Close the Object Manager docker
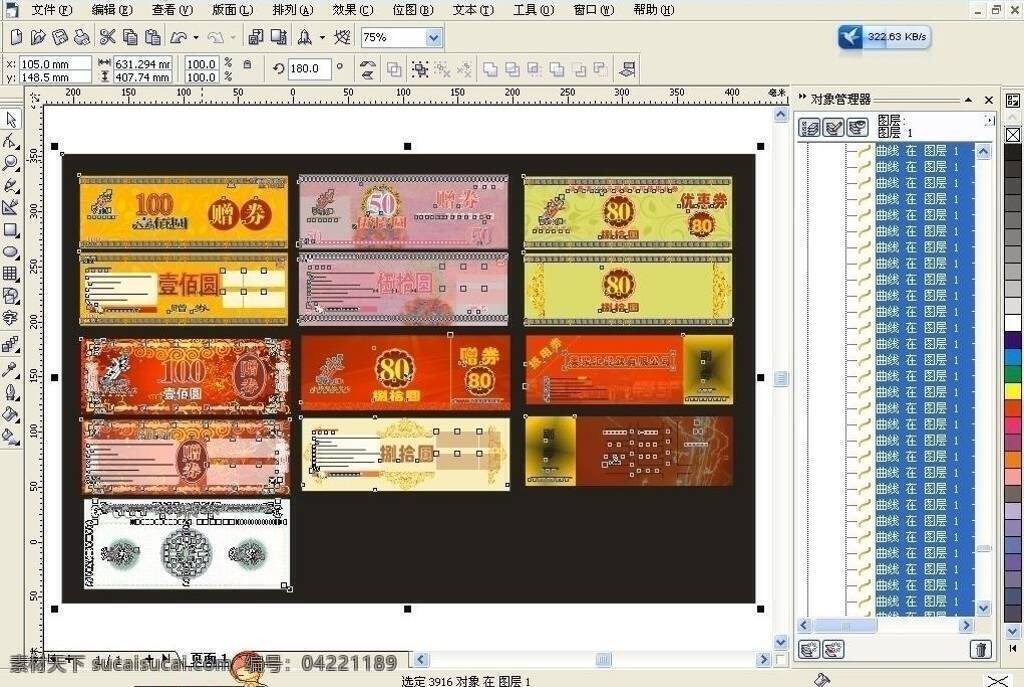Viewport: 1024px width, 687px height. point(989,100)
